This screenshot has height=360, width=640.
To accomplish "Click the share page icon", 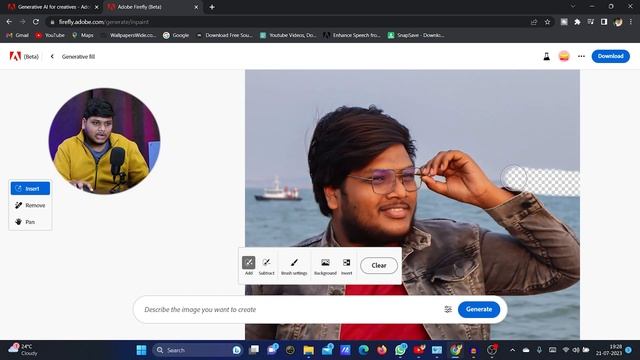I will click(x=534, y=22).
